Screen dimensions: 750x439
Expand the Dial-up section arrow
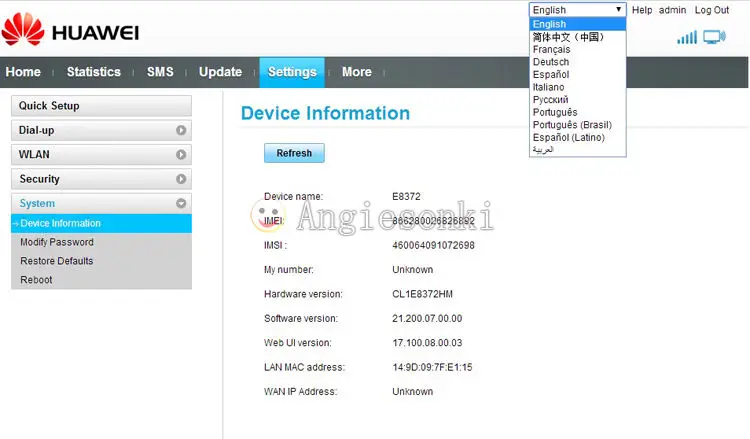[181, 130]
